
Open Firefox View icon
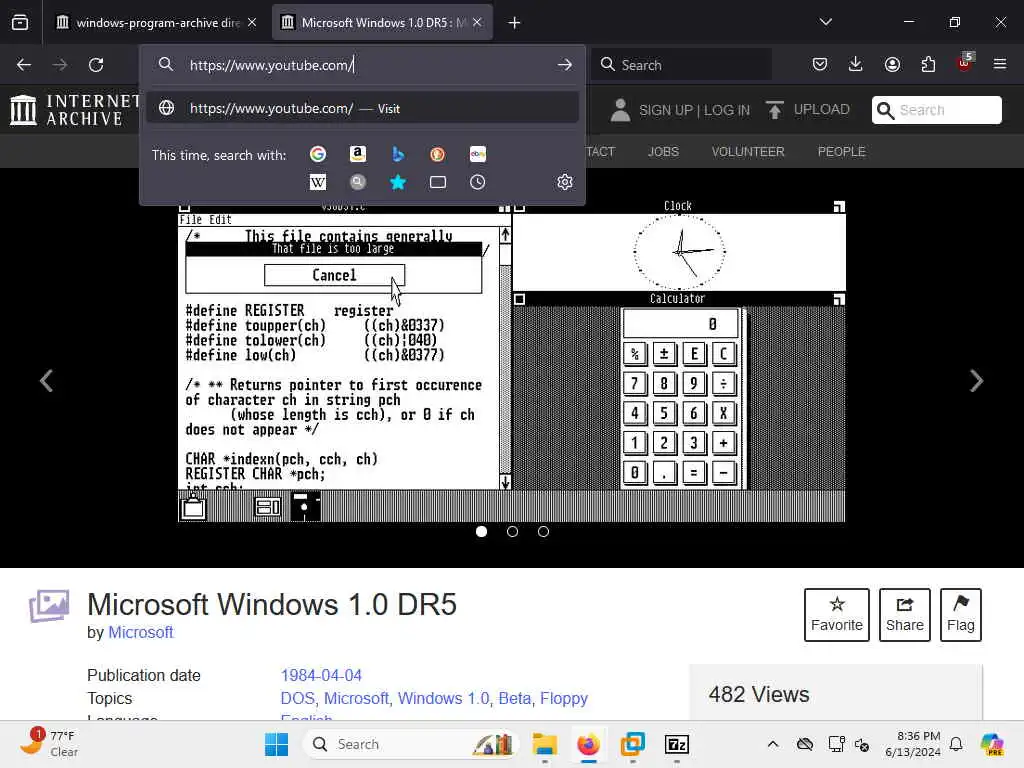[x=20, y=23]
